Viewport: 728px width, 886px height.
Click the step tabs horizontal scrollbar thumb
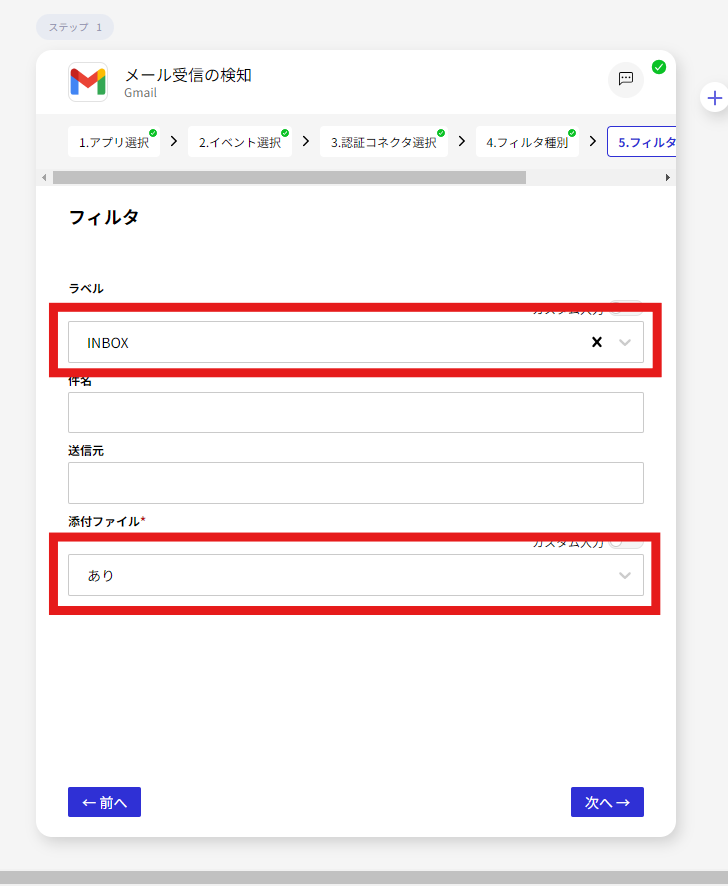pos(289,177)
